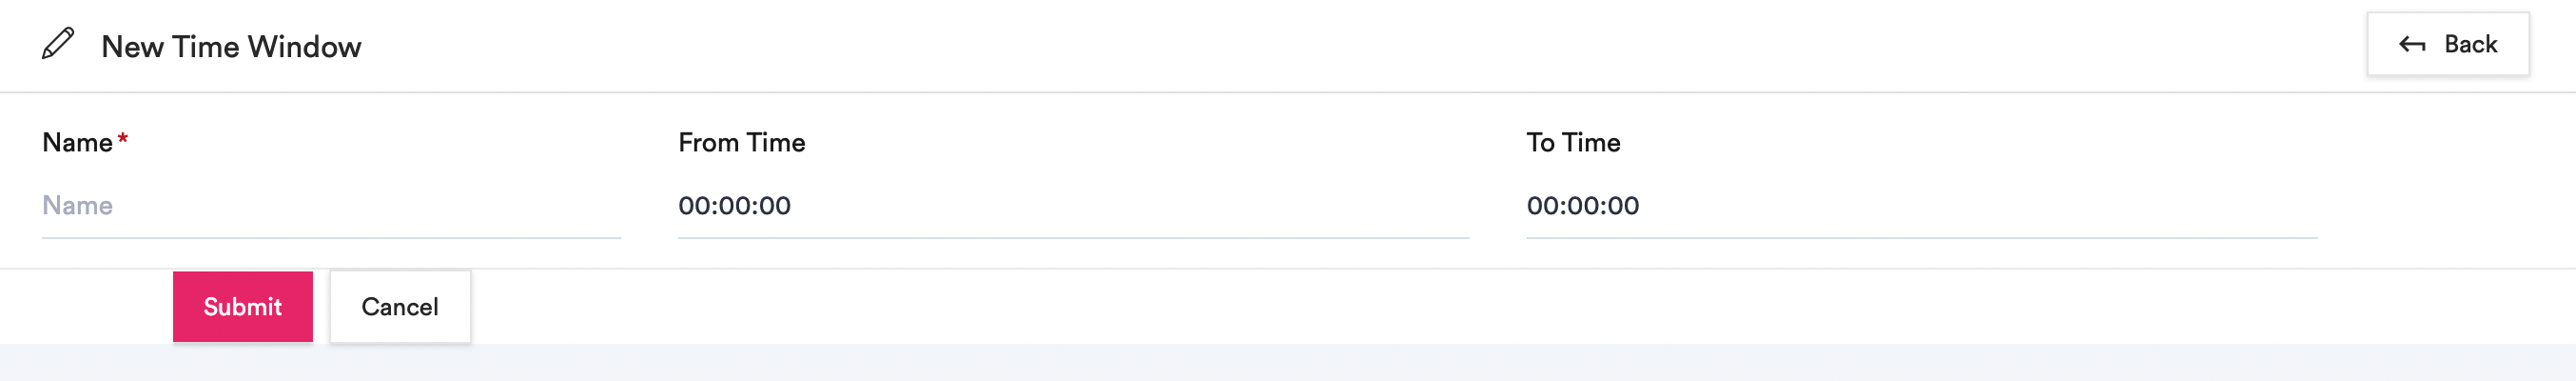Select the minutes segment of From Time

click(x=735, y=206)
